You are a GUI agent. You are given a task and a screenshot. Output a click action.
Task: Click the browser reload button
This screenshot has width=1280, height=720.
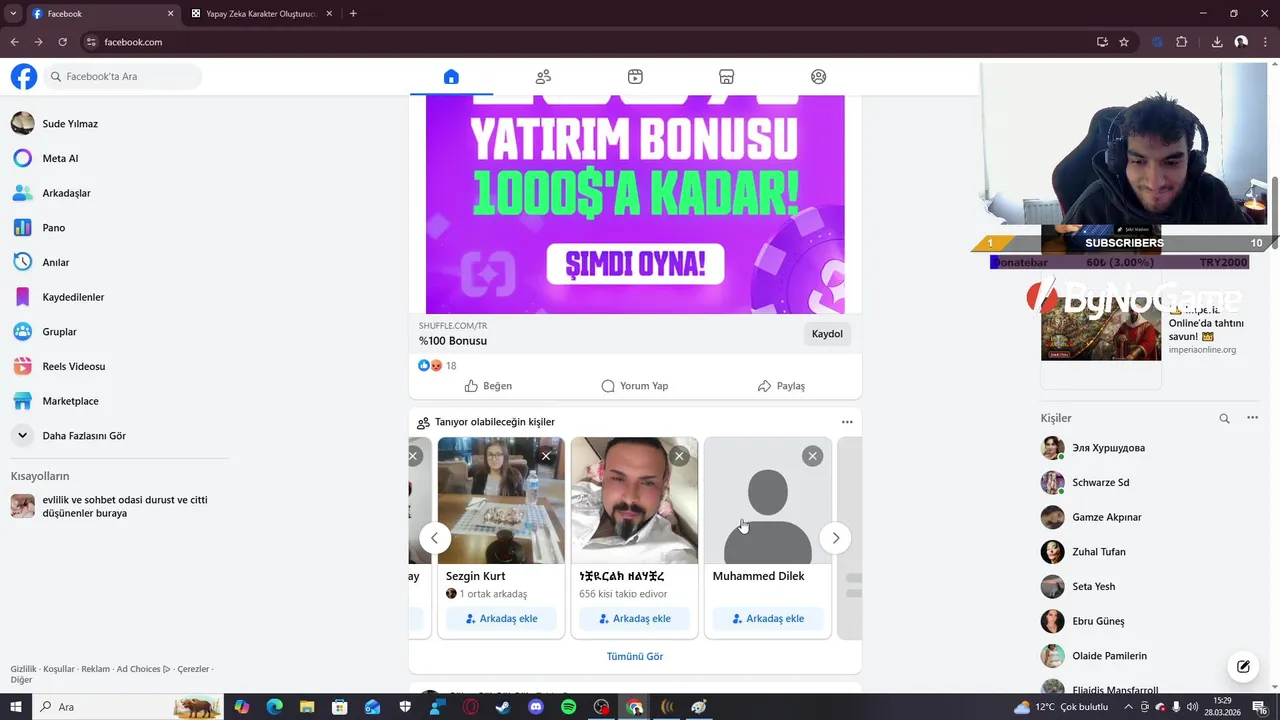pyautogui.click(x=62, y=42)
